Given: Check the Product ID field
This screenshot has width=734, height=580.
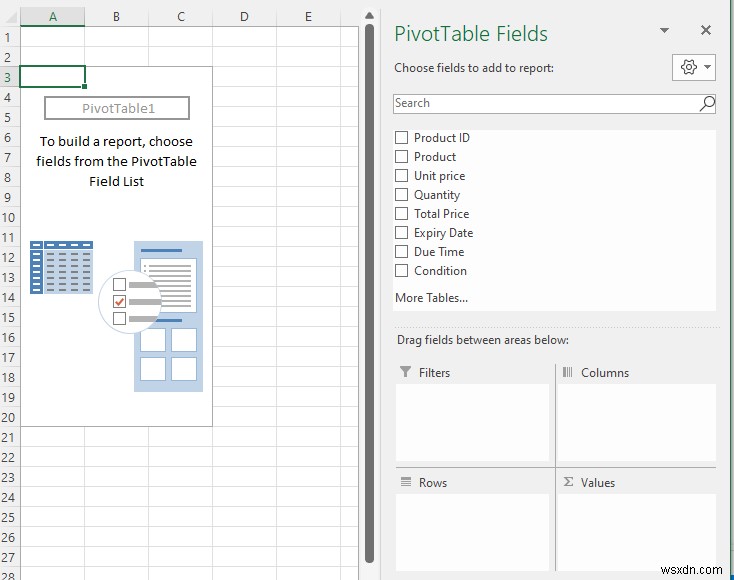Looking at the screenshot, I should pyautogui.click(x=401, y=138).
